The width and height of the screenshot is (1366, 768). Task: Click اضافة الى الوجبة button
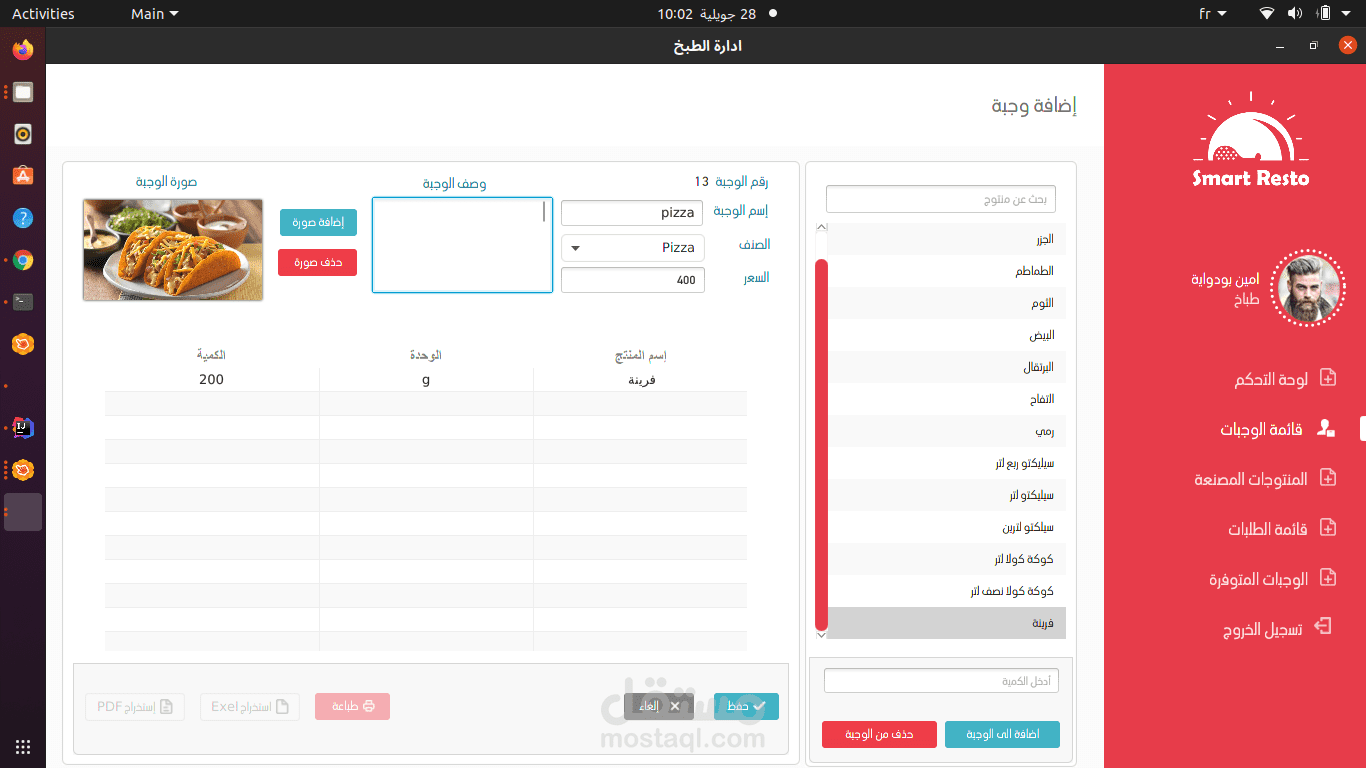click(x=1002, y=734)
